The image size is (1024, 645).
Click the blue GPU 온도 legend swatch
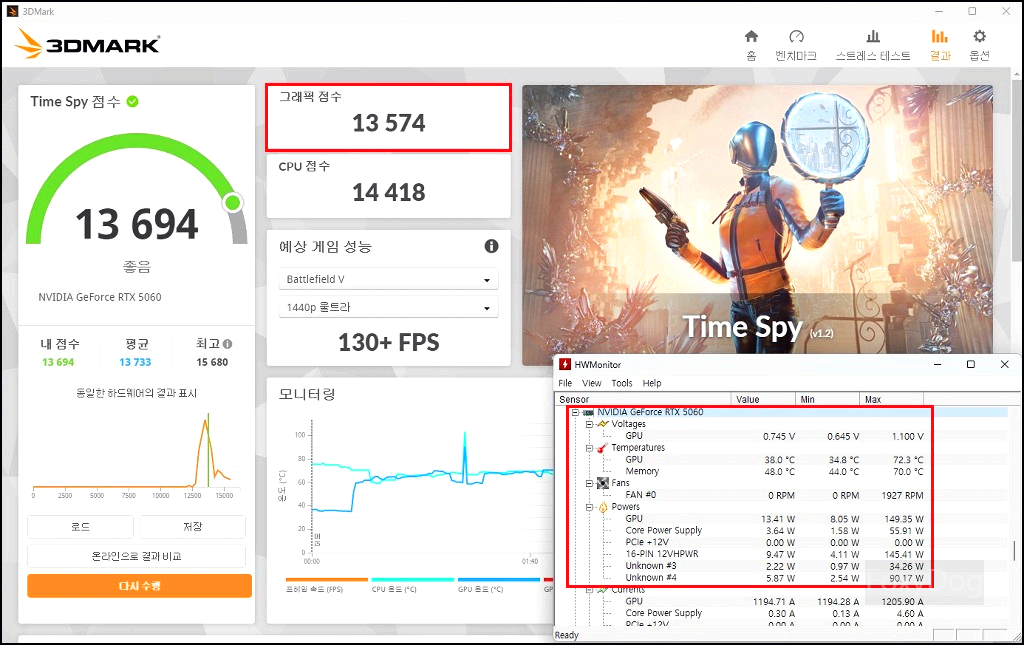tap(499, 580)
